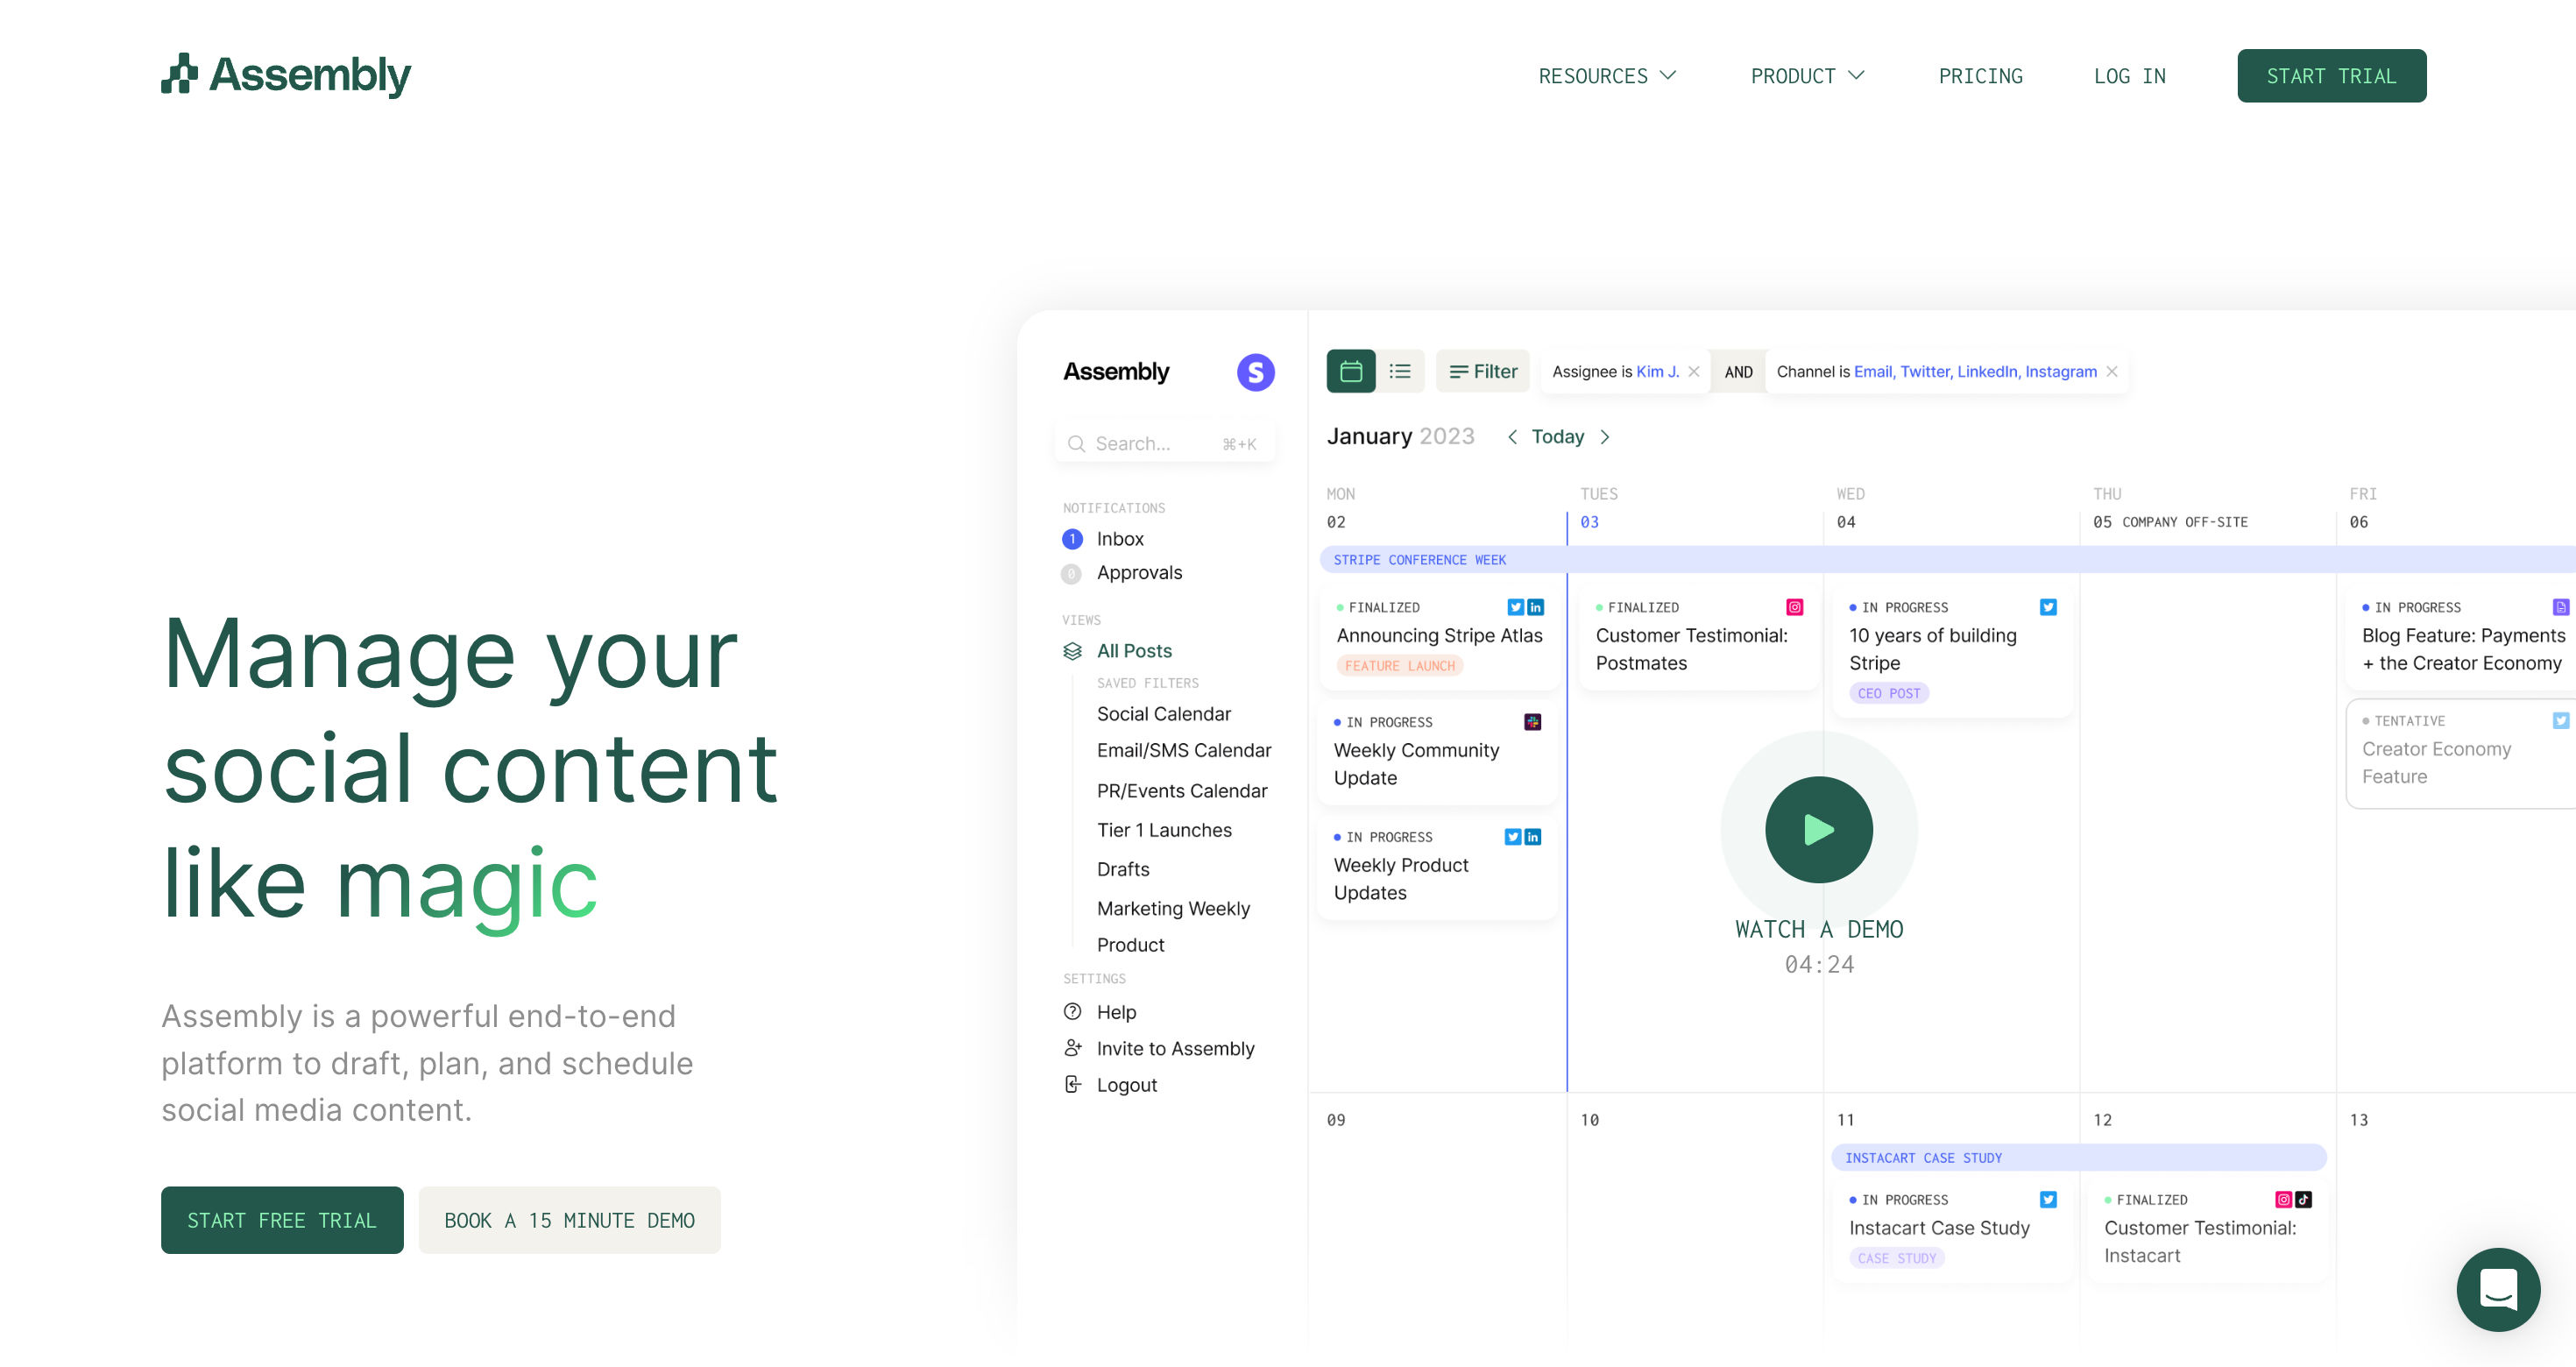Select the All Posts view
2576x1367 pixels.
pos(1133,651)
